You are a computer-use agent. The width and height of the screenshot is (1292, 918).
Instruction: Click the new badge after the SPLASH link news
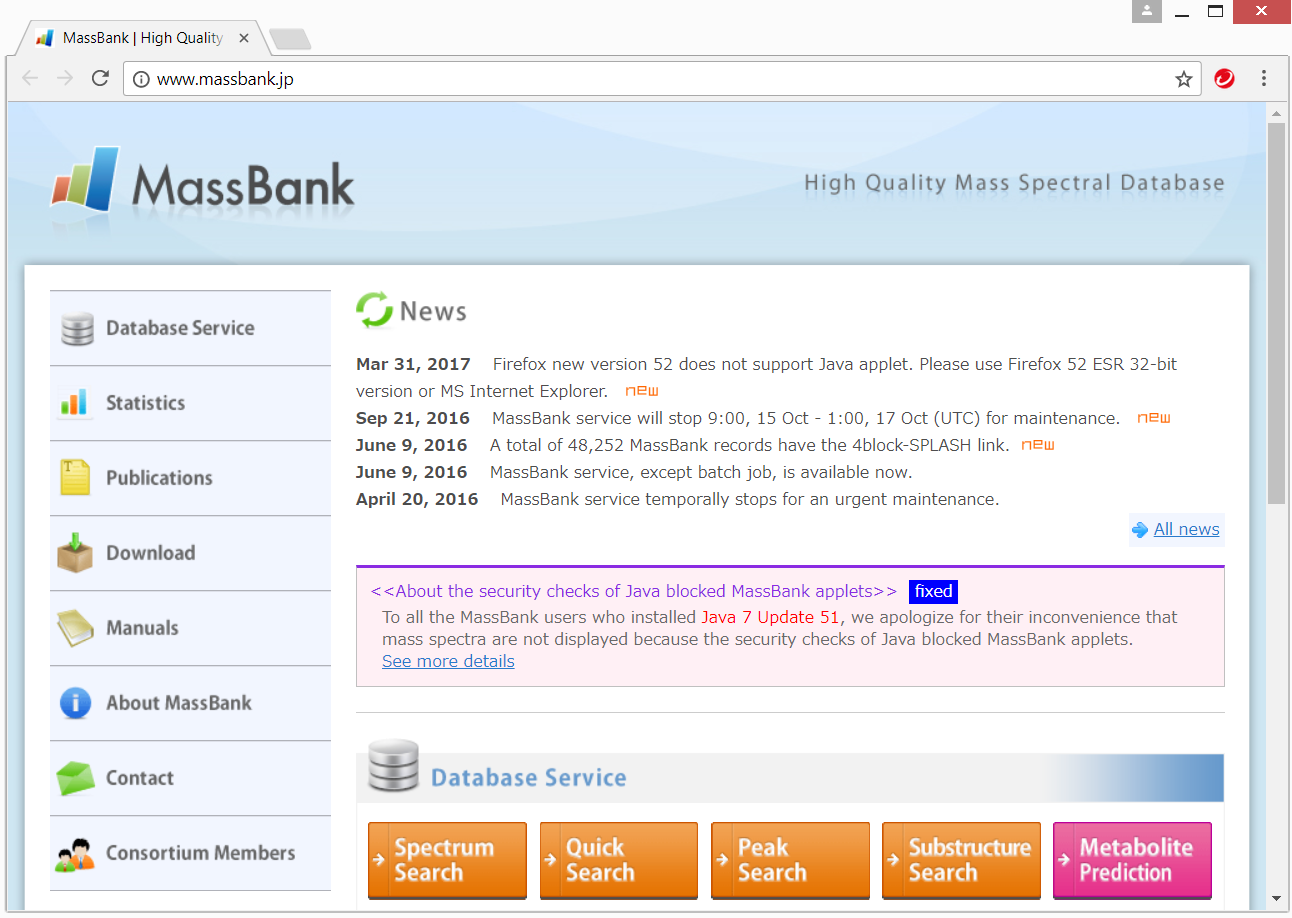click(1038, 445)
